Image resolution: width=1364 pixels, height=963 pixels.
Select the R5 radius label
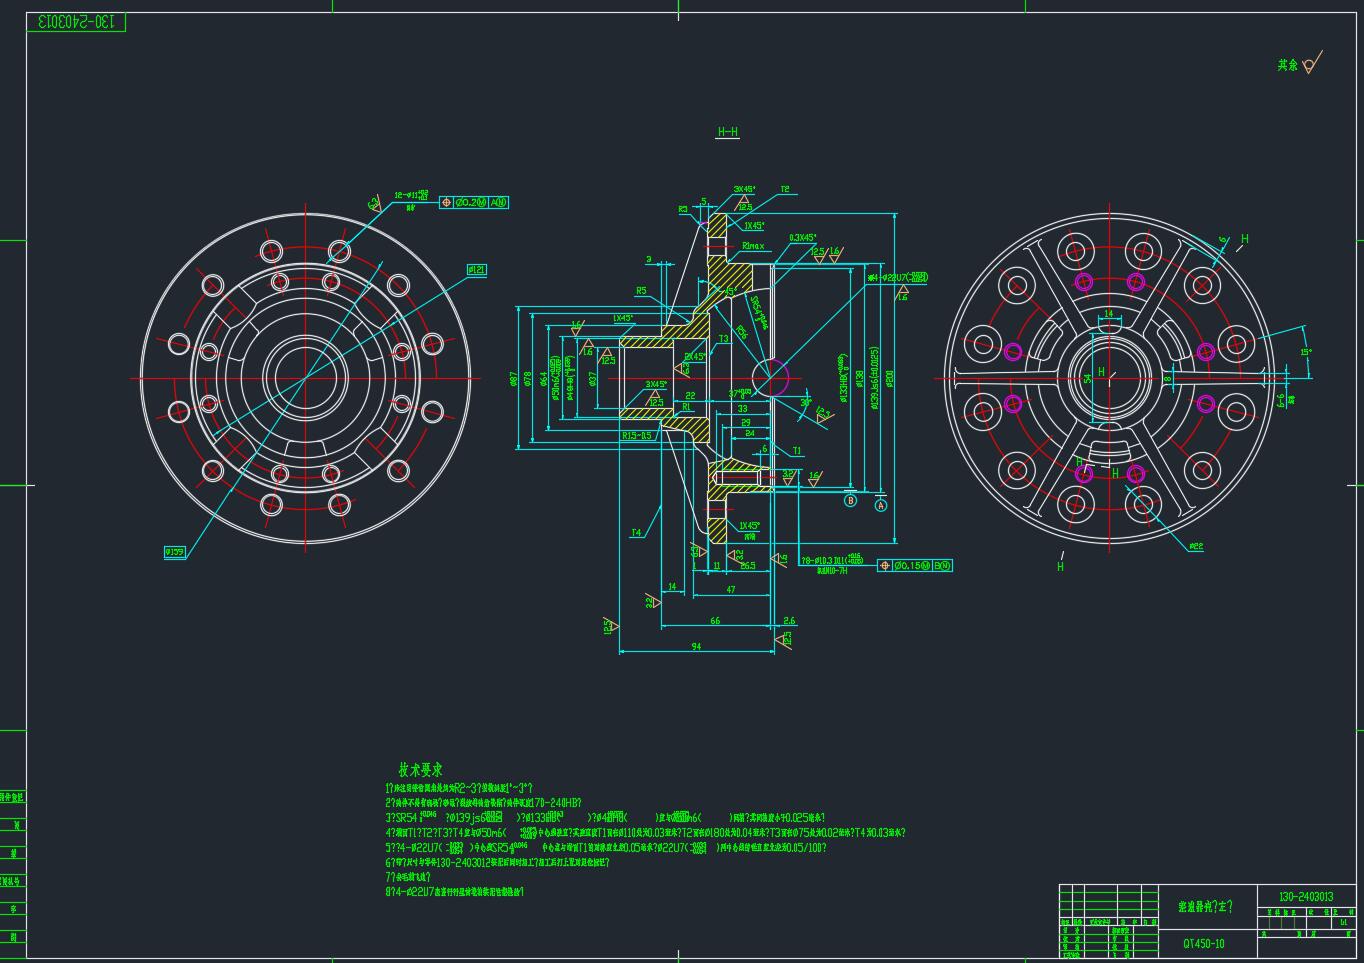pos(641,291)
